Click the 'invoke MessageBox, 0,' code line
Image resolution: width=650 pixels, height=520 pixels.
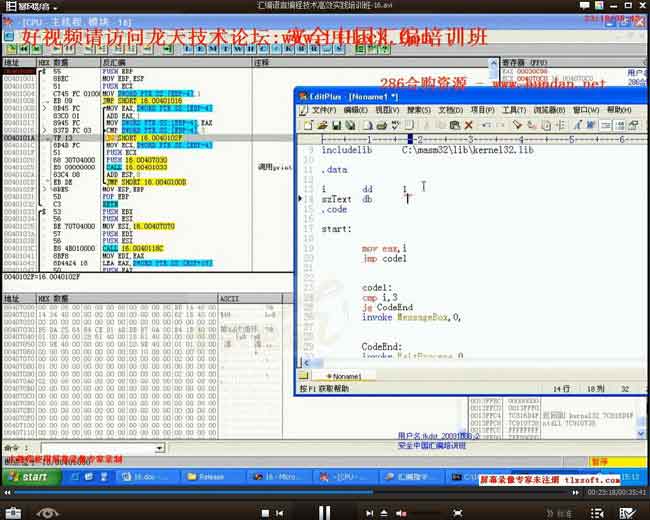click(x=411, y=317)
